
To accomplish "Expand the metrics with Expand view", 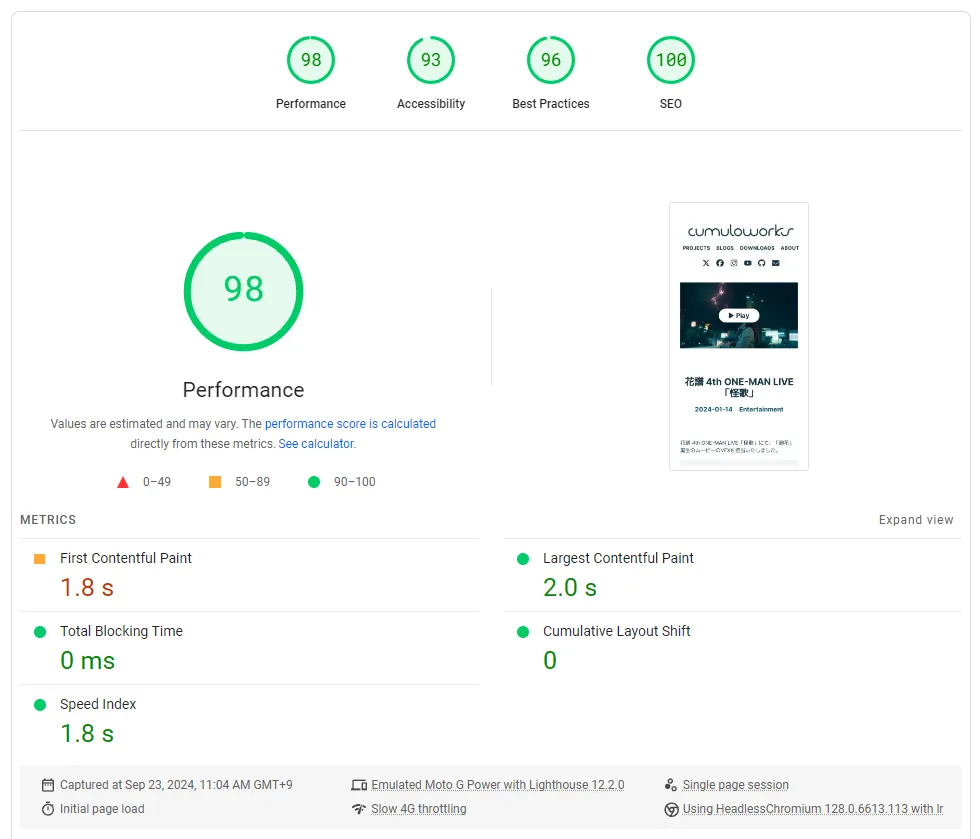I will pos(915,520).
